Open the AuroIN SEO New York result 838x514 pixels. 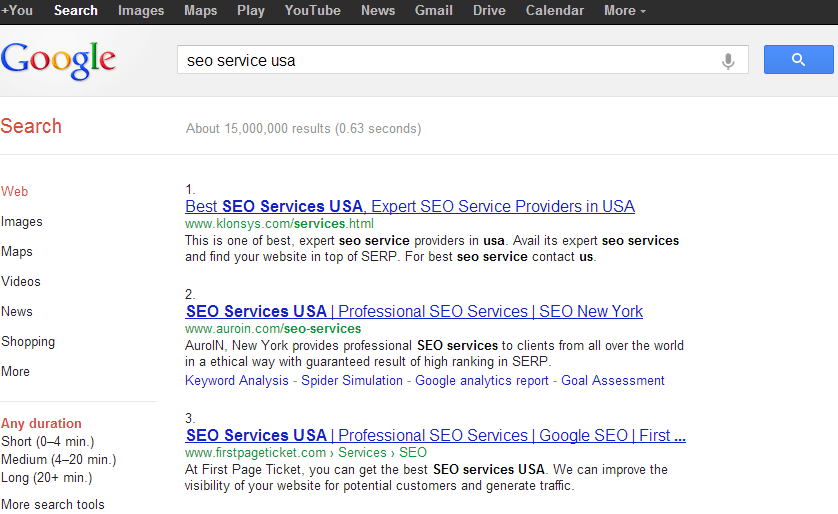point(414,311)
